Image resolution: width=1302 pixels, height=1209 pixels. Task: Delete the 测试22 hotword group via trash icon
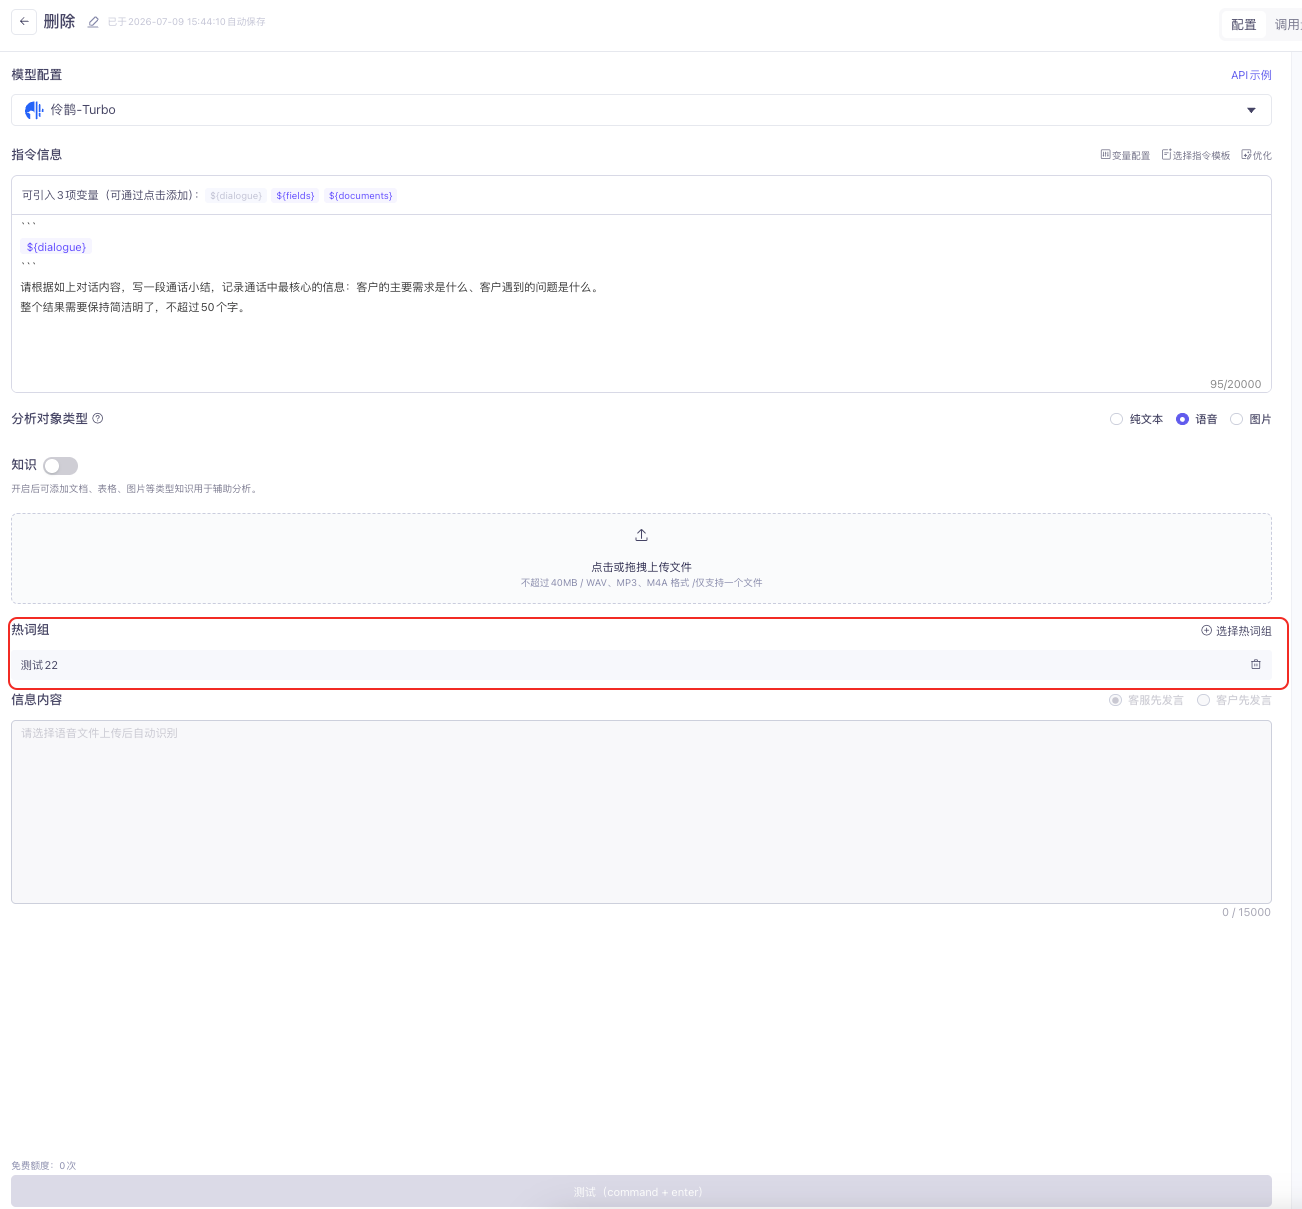tap(1256, 665)
